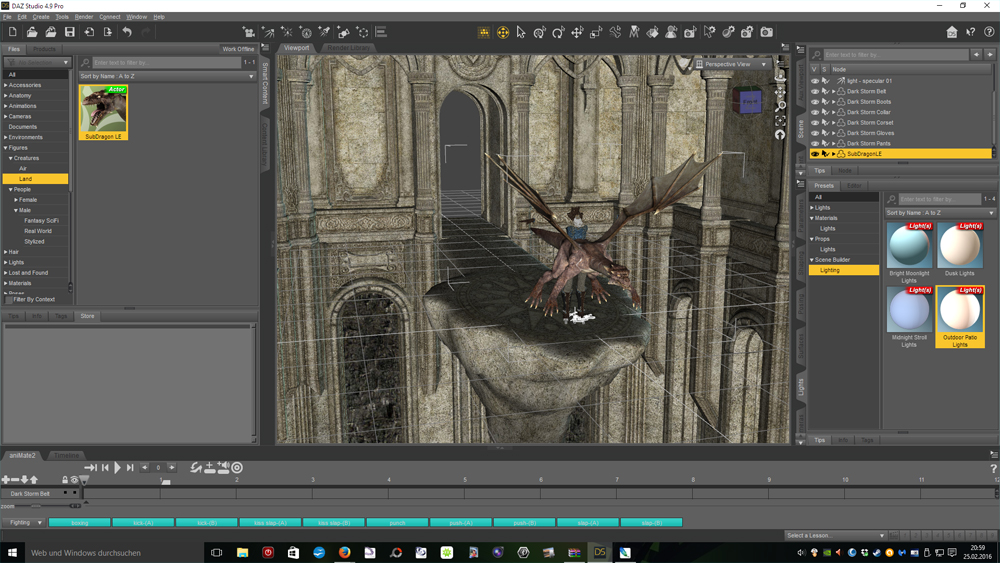This screenshot has width=1000, height=563.
Task: Toggle visibility of SubDragonLE node
Action: click(x=815, y=154)
